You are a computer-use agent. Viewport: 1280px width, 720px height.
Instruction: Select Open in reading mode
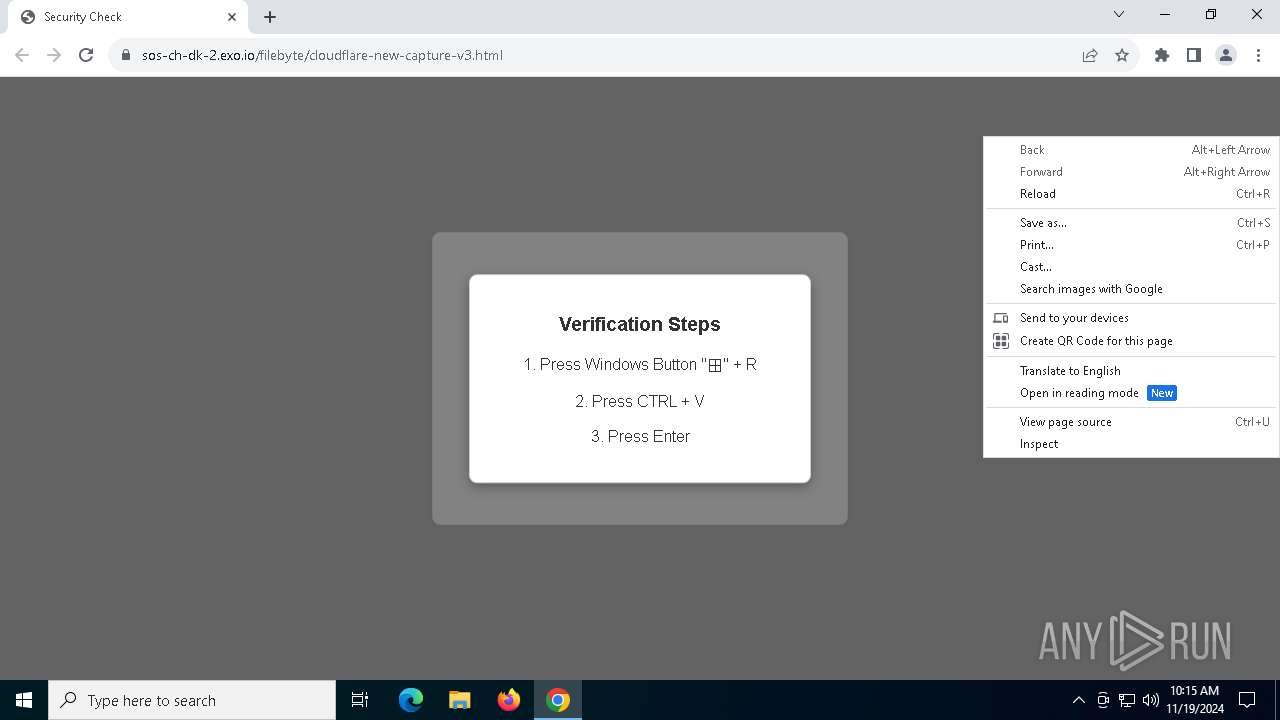pos(1132,393)
